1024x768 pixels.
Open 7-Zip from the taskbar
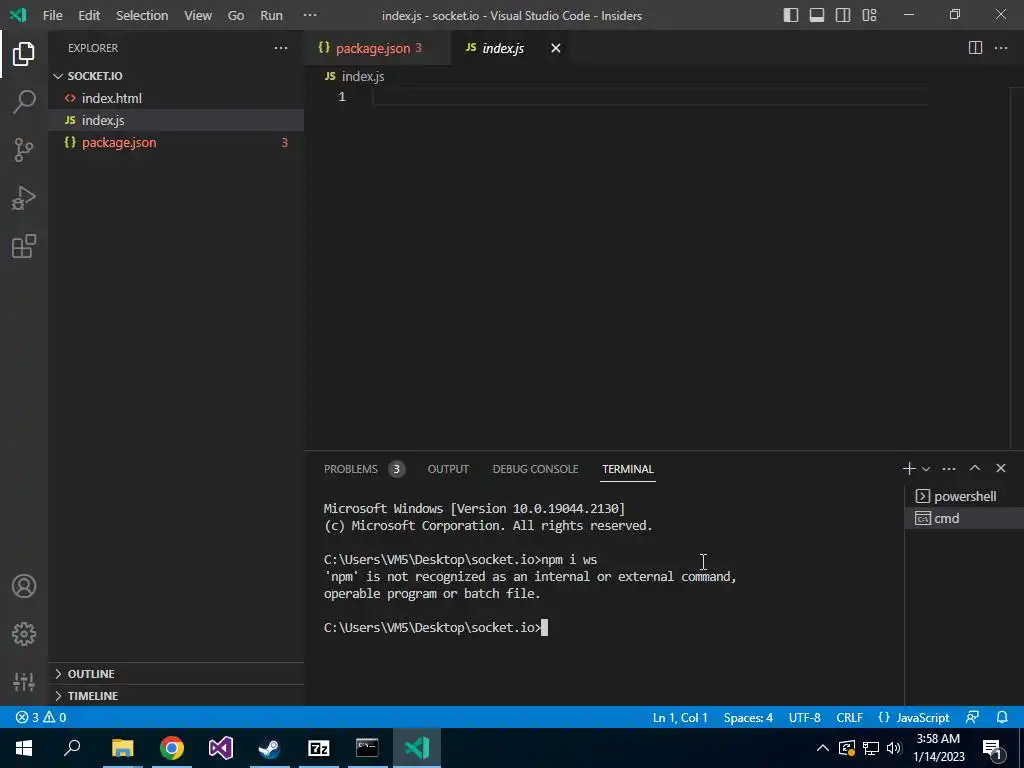tap(318, 748)
